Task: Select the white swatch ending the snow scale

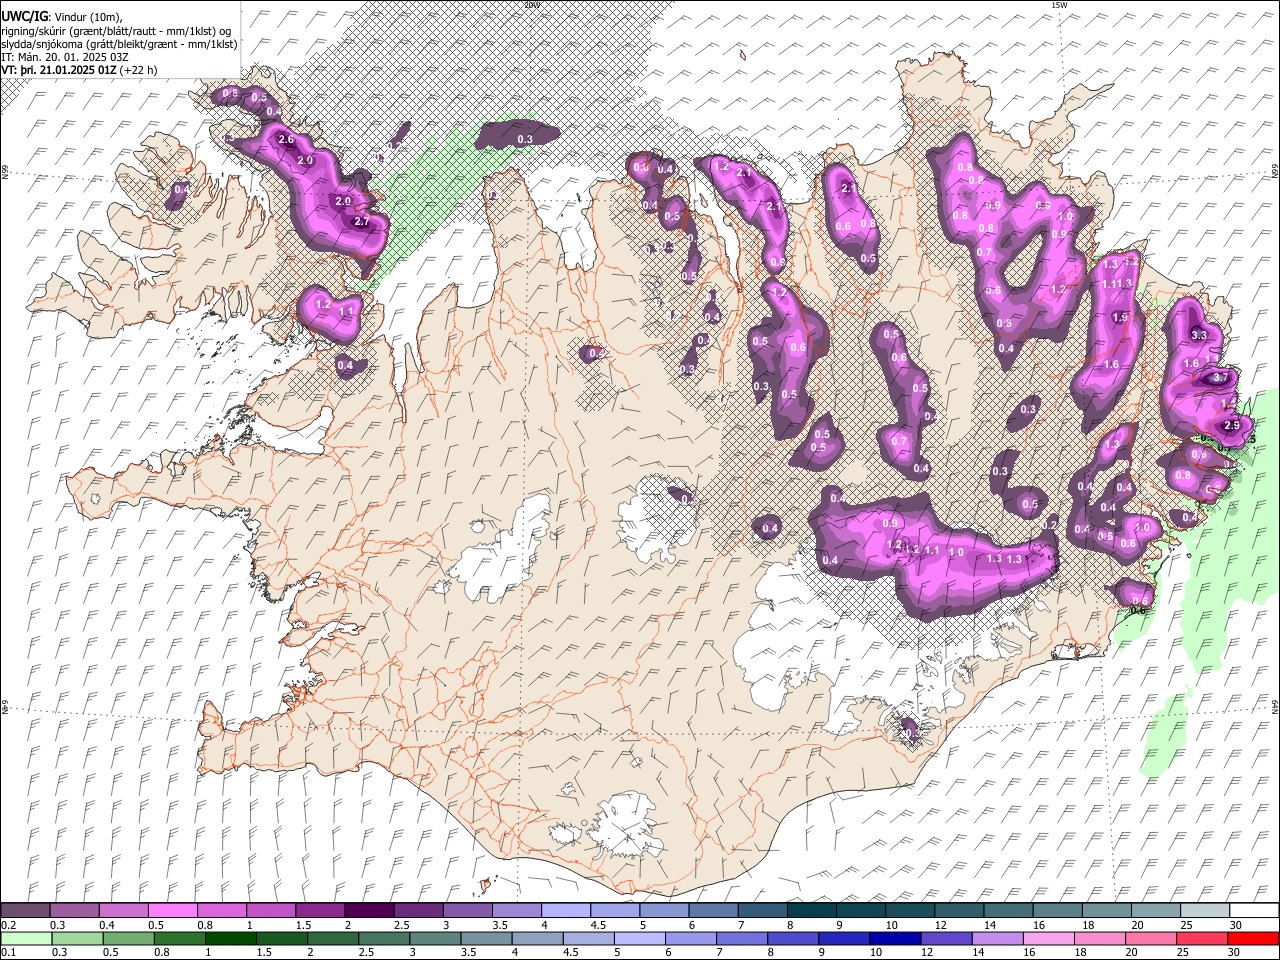Action: [x=1254, y=910]
